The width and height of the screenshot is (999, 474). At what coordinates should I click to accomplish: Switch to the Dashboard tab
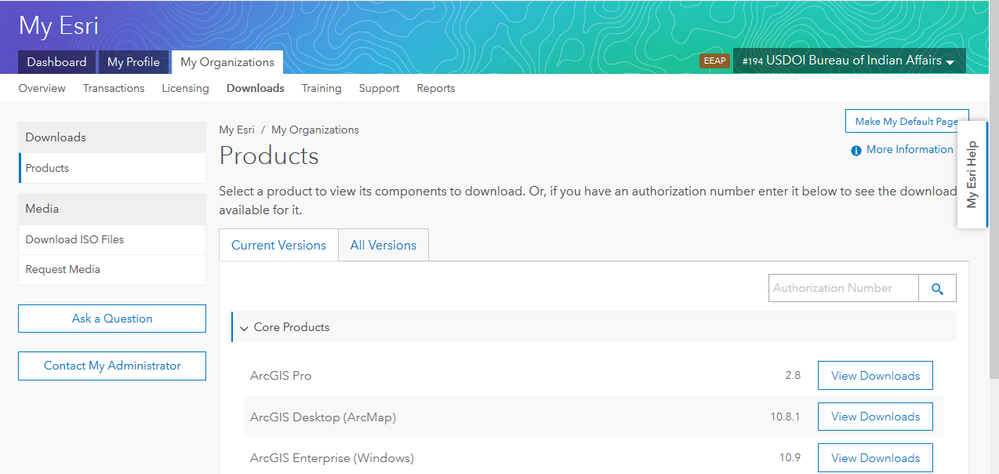tap(57, 62)
